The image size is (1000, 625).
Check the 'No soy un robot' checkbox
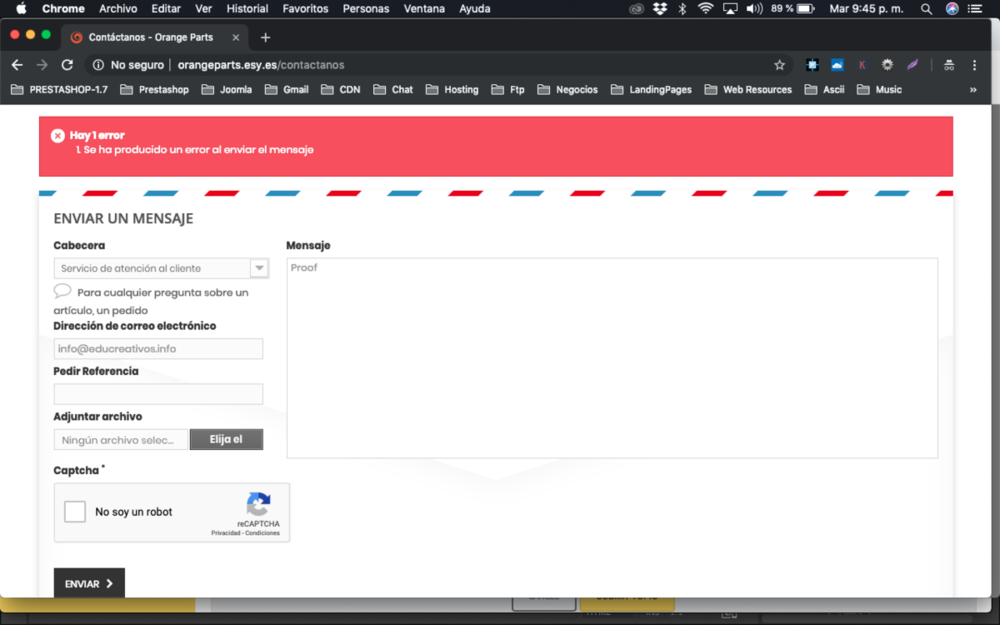coord(75,512)
